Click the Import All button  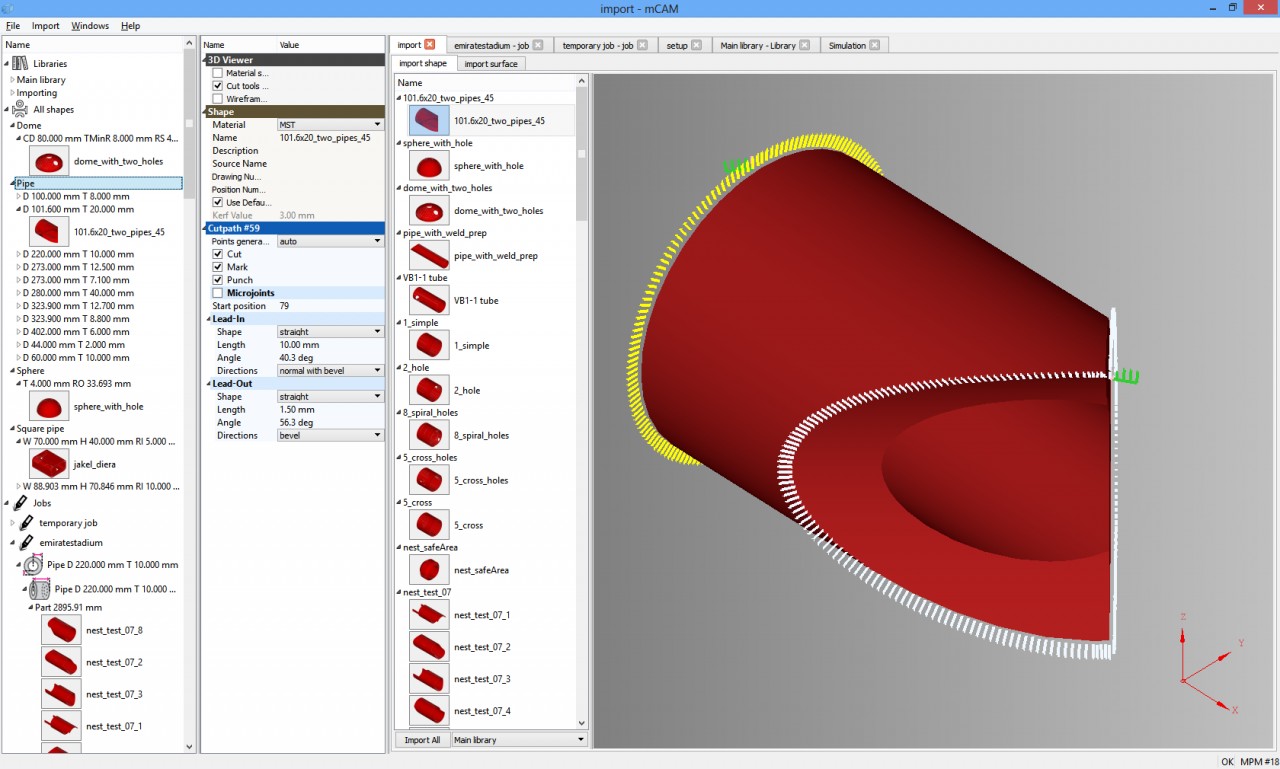(x=422, y=740)
